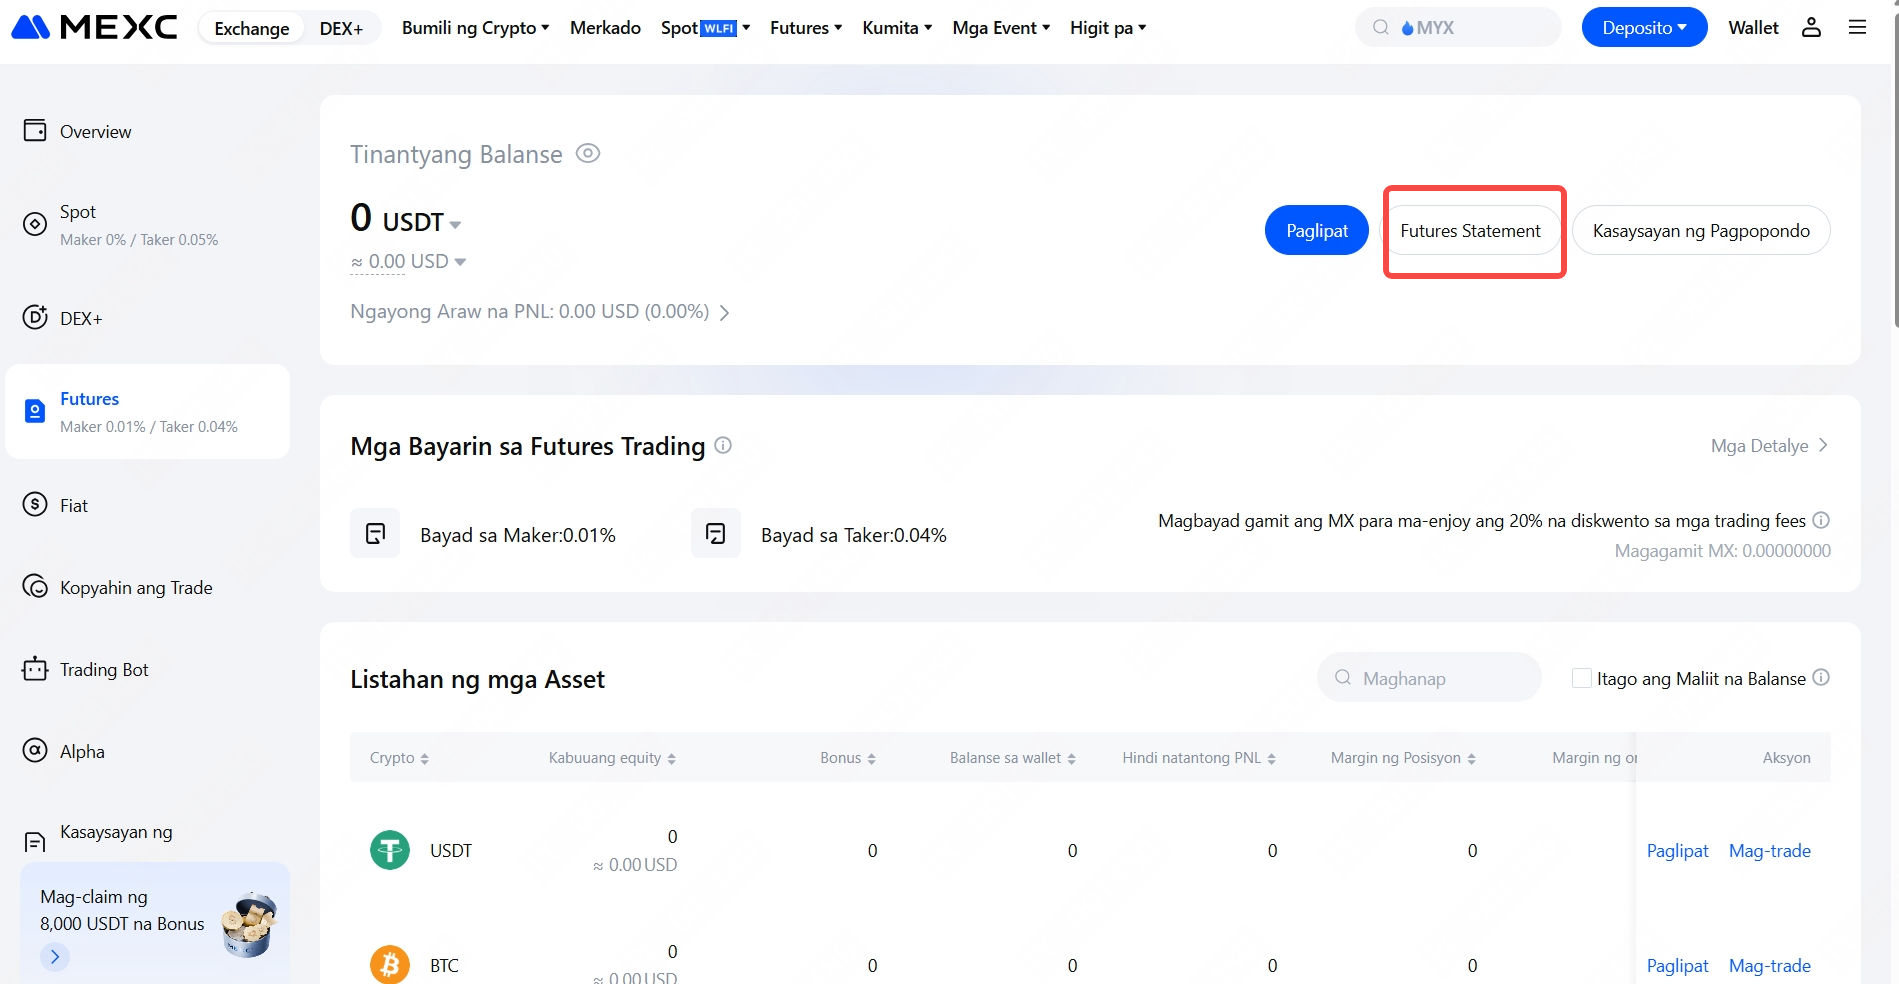Click the search magnifier icon in header
The width and height of the screenshot is (1899, 984).
click(1381, 28)
